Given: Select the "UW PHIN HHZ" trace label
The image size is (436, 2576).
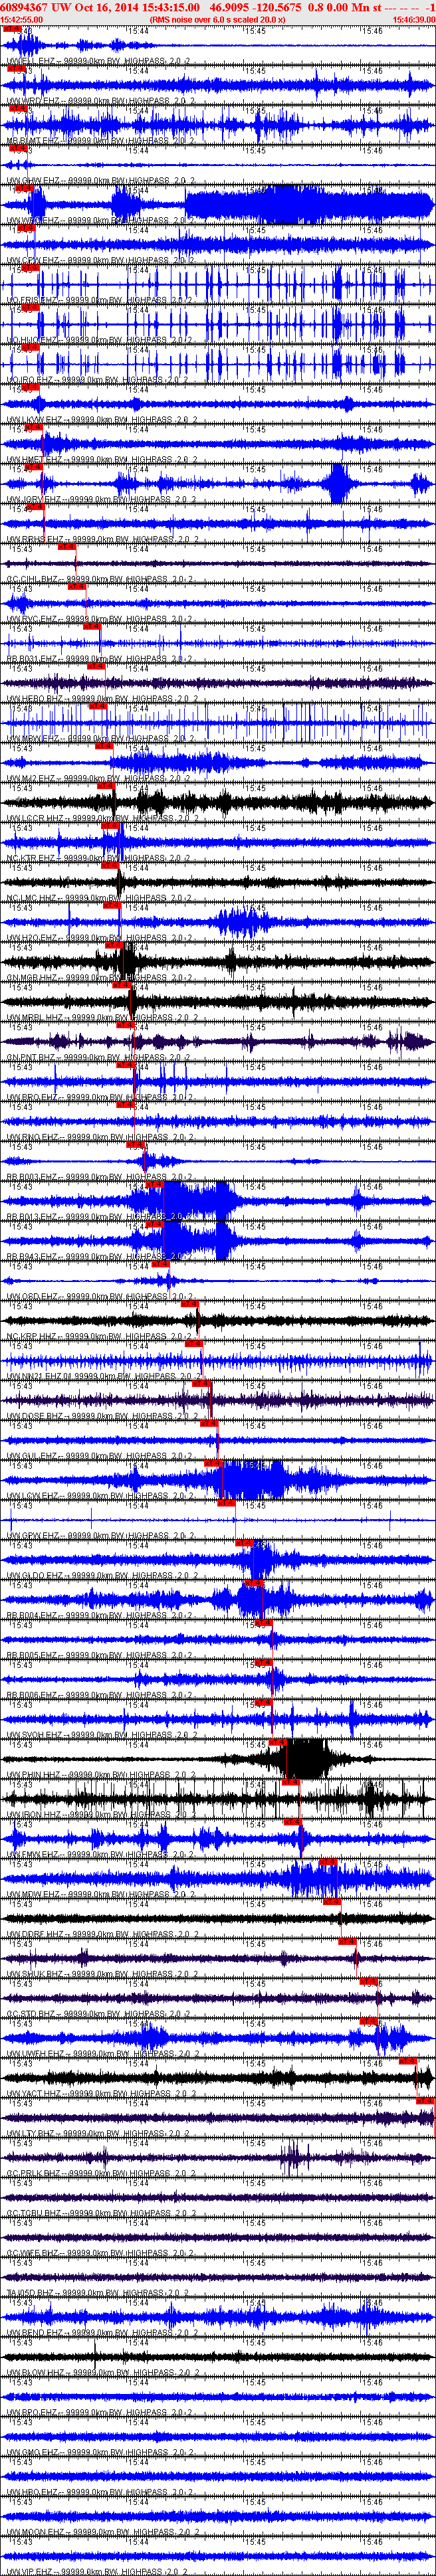Looking at the screenshot, I should (101, 1776).
